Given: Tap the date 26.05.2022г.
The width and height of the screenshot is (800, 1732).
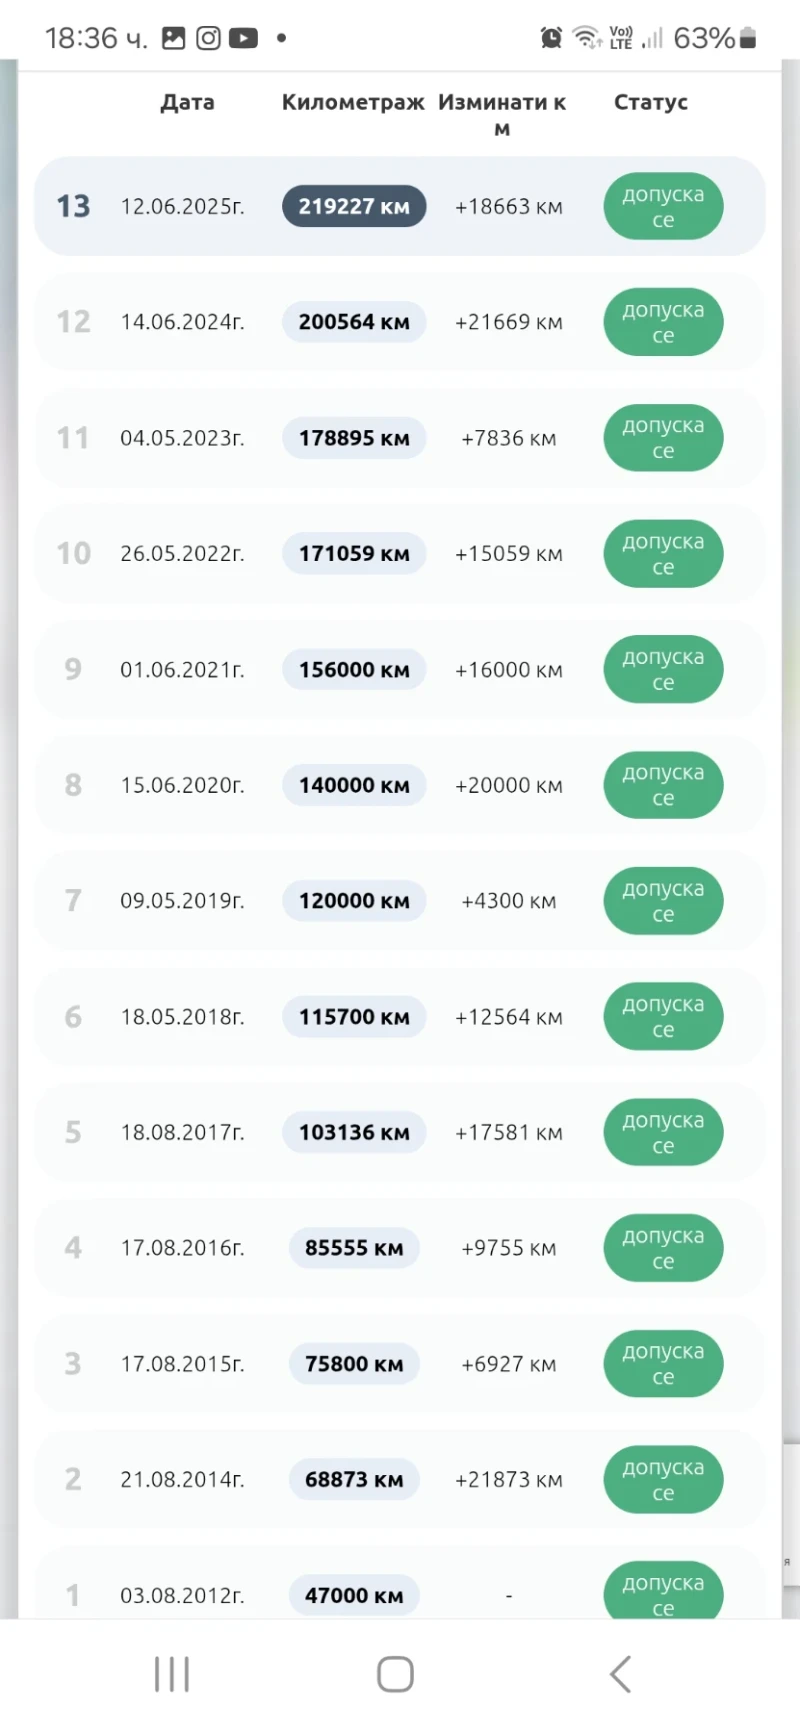Looking at the screenshot, I should (x=182, y=554).
